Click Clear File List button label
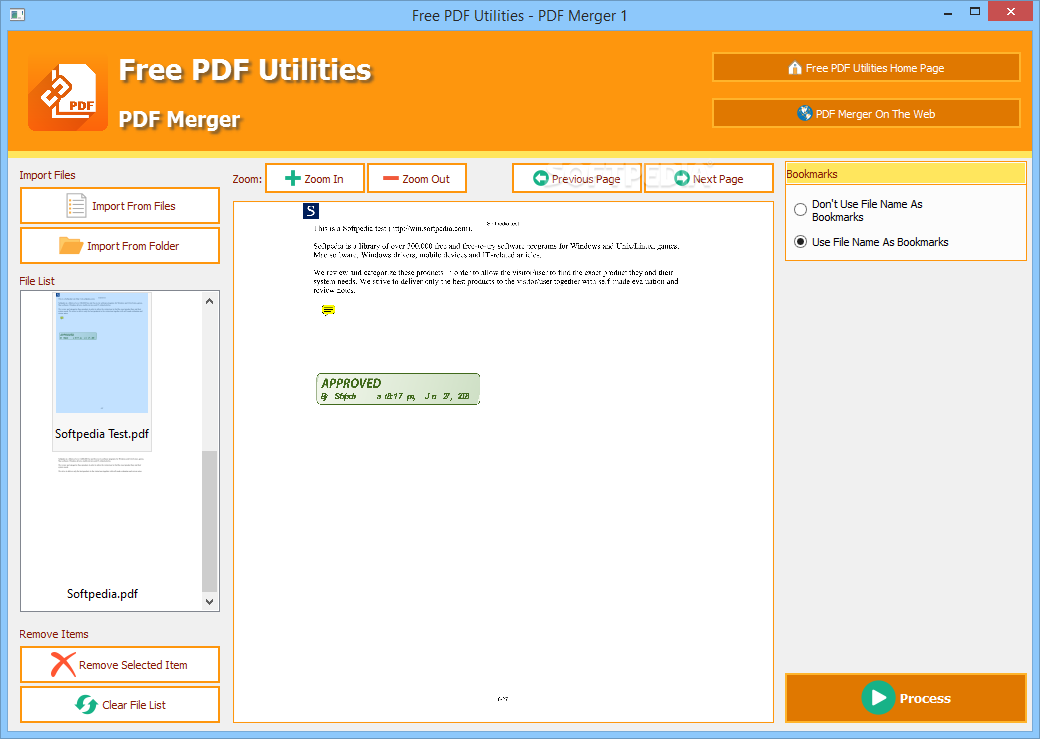The width and height of the screenshot is (1040, 739). 134,705
